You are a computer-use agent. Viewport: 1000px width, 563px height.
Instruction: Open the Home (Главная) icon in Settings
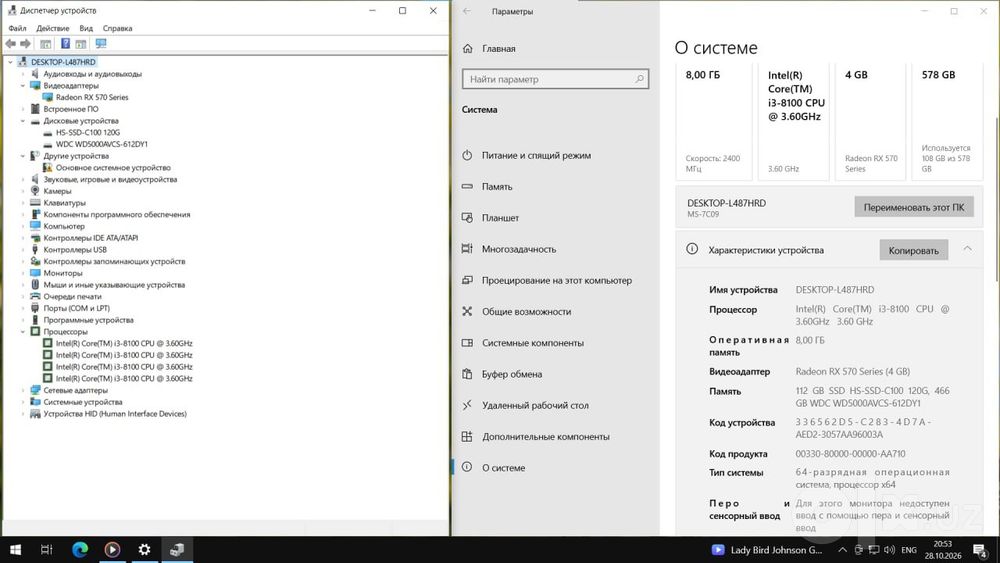(x=467, y=48)
